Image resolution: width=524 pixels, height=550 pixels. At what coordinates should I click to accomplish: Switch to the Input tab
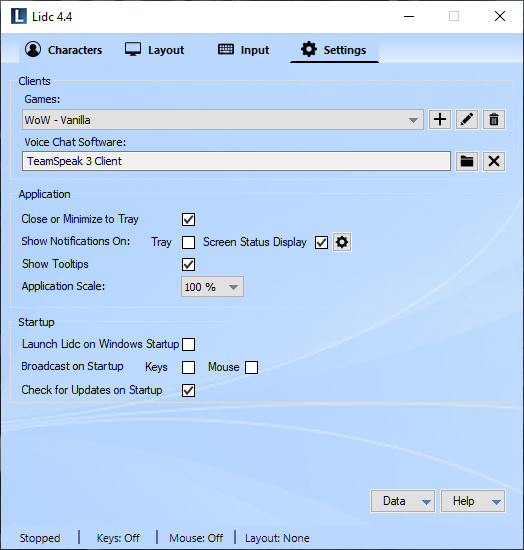point(243,50)
